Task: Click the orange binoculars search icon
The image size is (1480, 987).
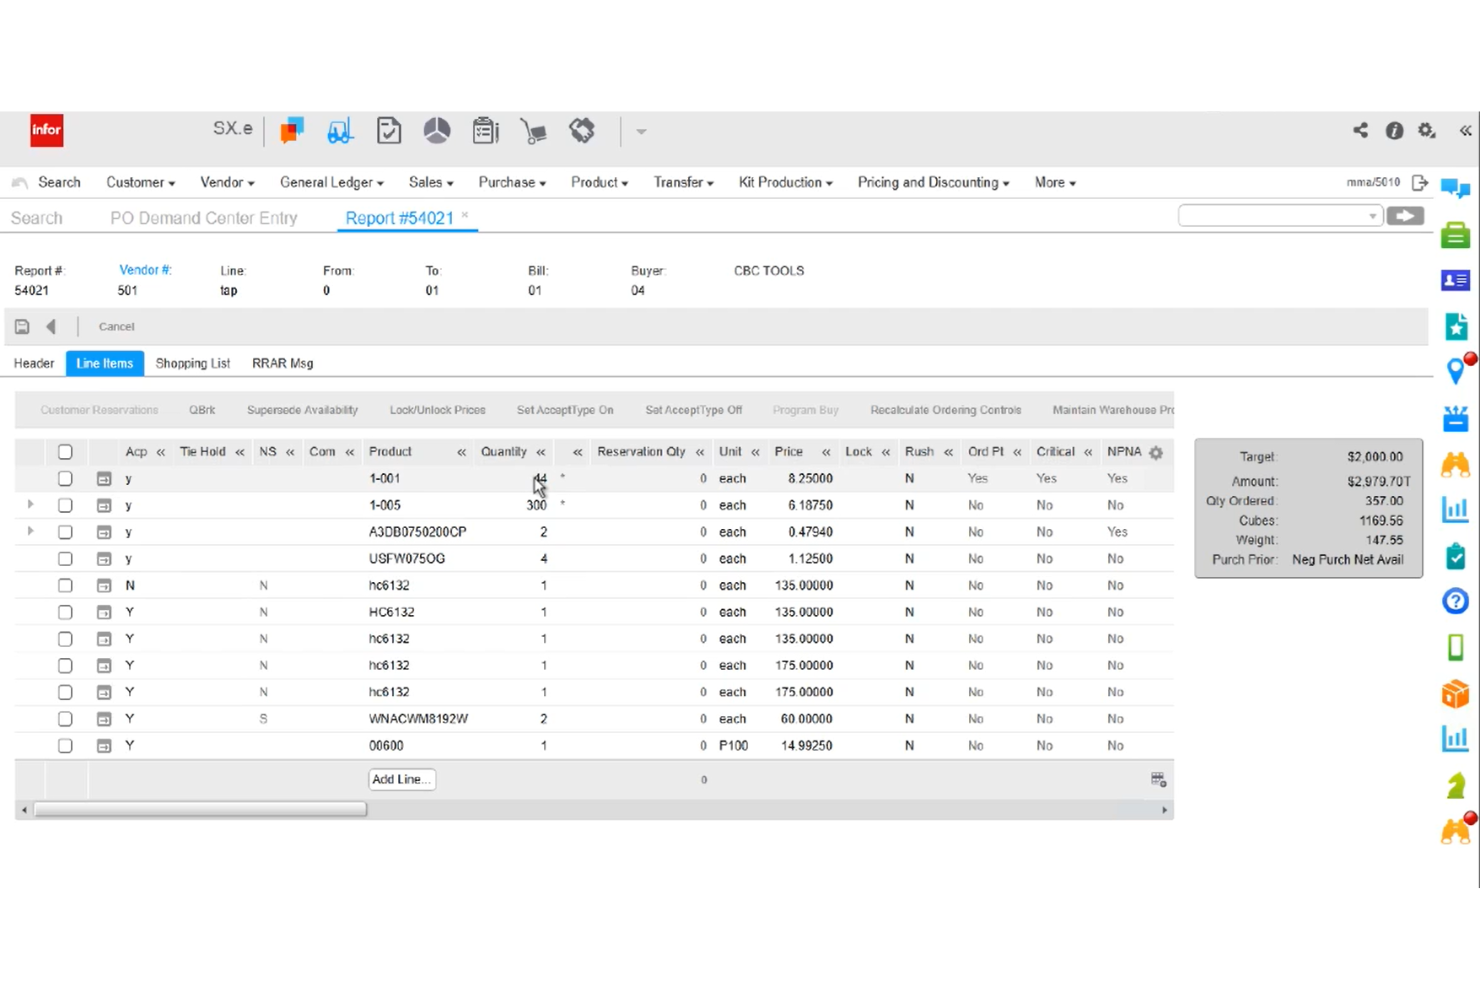Action: click(1455, 463)
